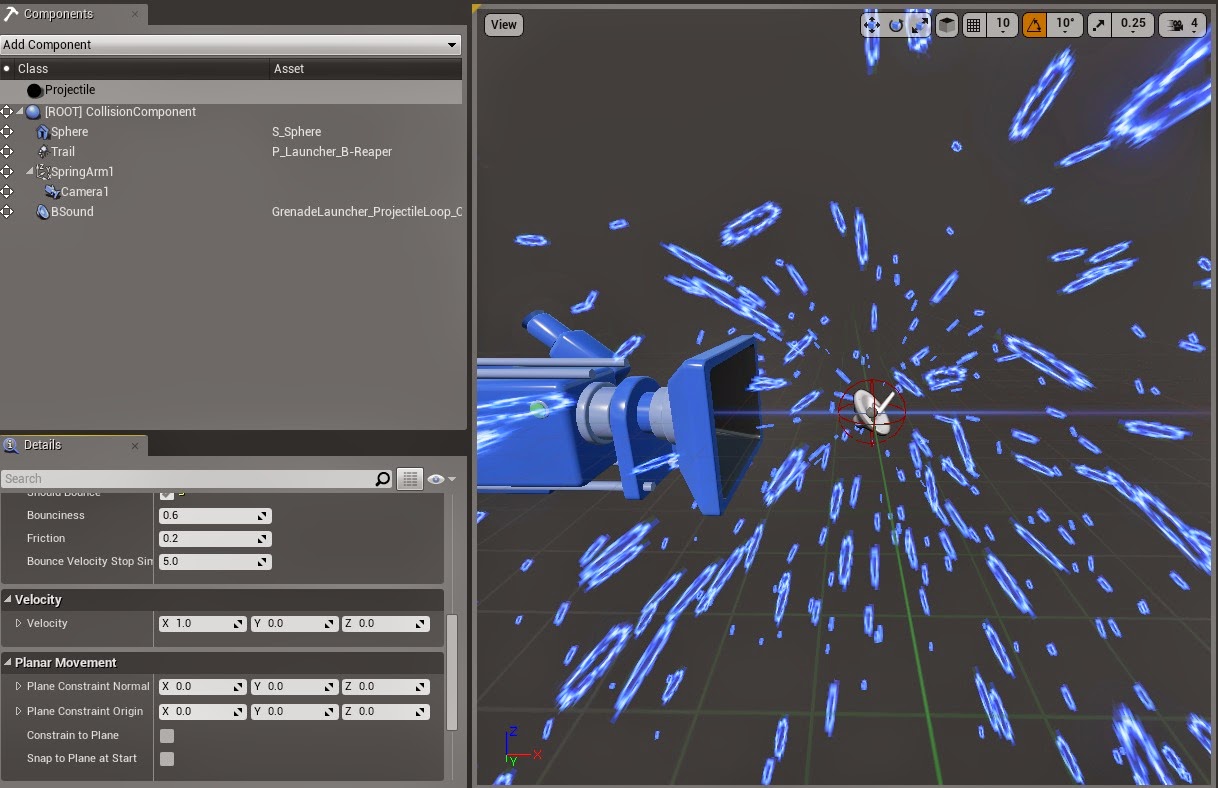The height and width of the screenshot is (788, 1218).
Task: Select the projectile sphere in viewport
Action: click(x=872, y=410)
